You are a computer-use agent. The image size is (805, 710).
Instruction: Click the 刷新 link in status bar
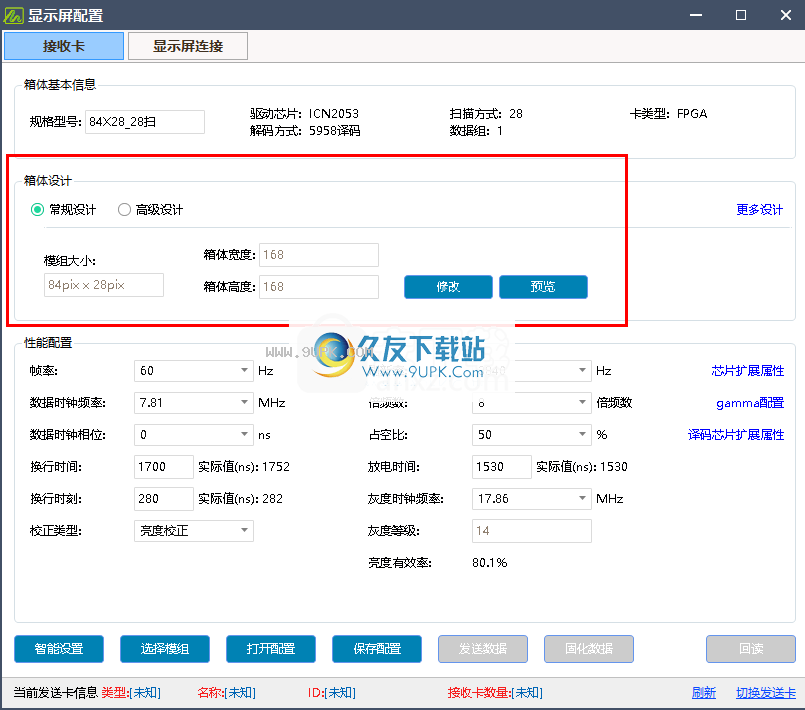[703, 693]
